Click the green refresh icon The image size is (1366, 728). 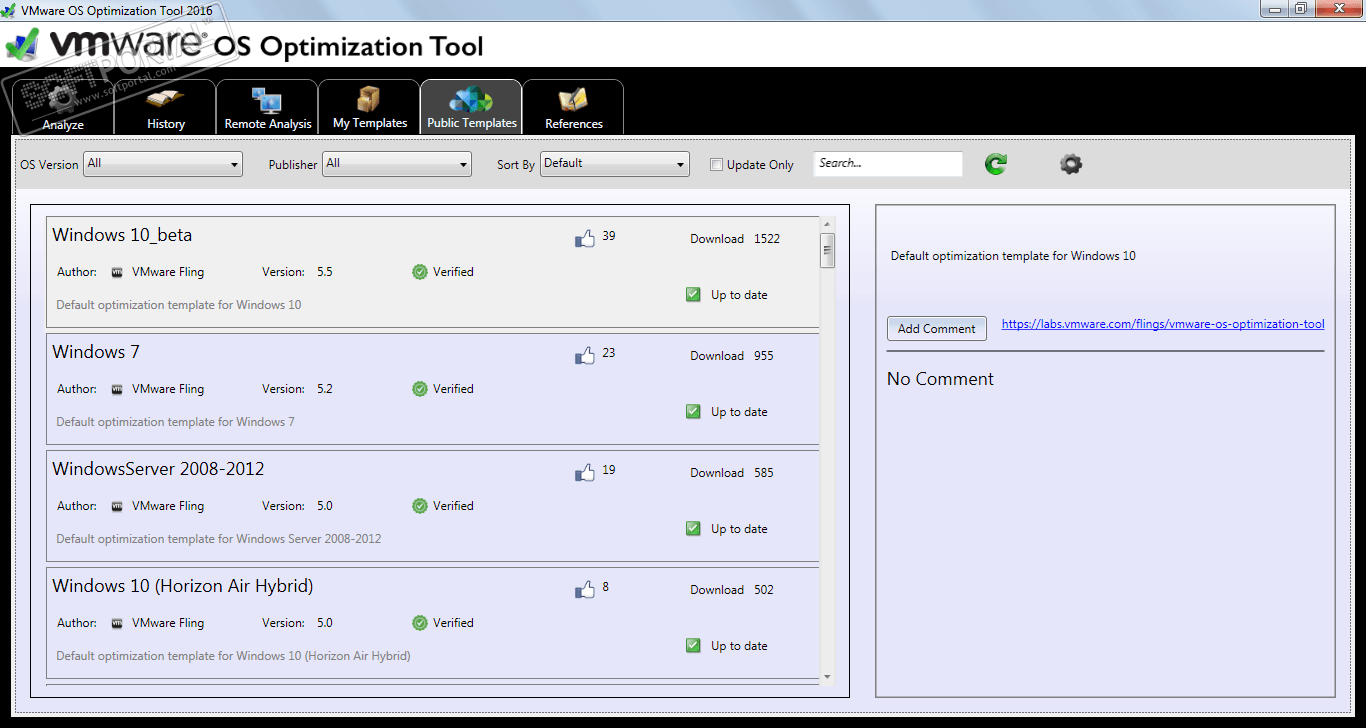tap(995, 164)
